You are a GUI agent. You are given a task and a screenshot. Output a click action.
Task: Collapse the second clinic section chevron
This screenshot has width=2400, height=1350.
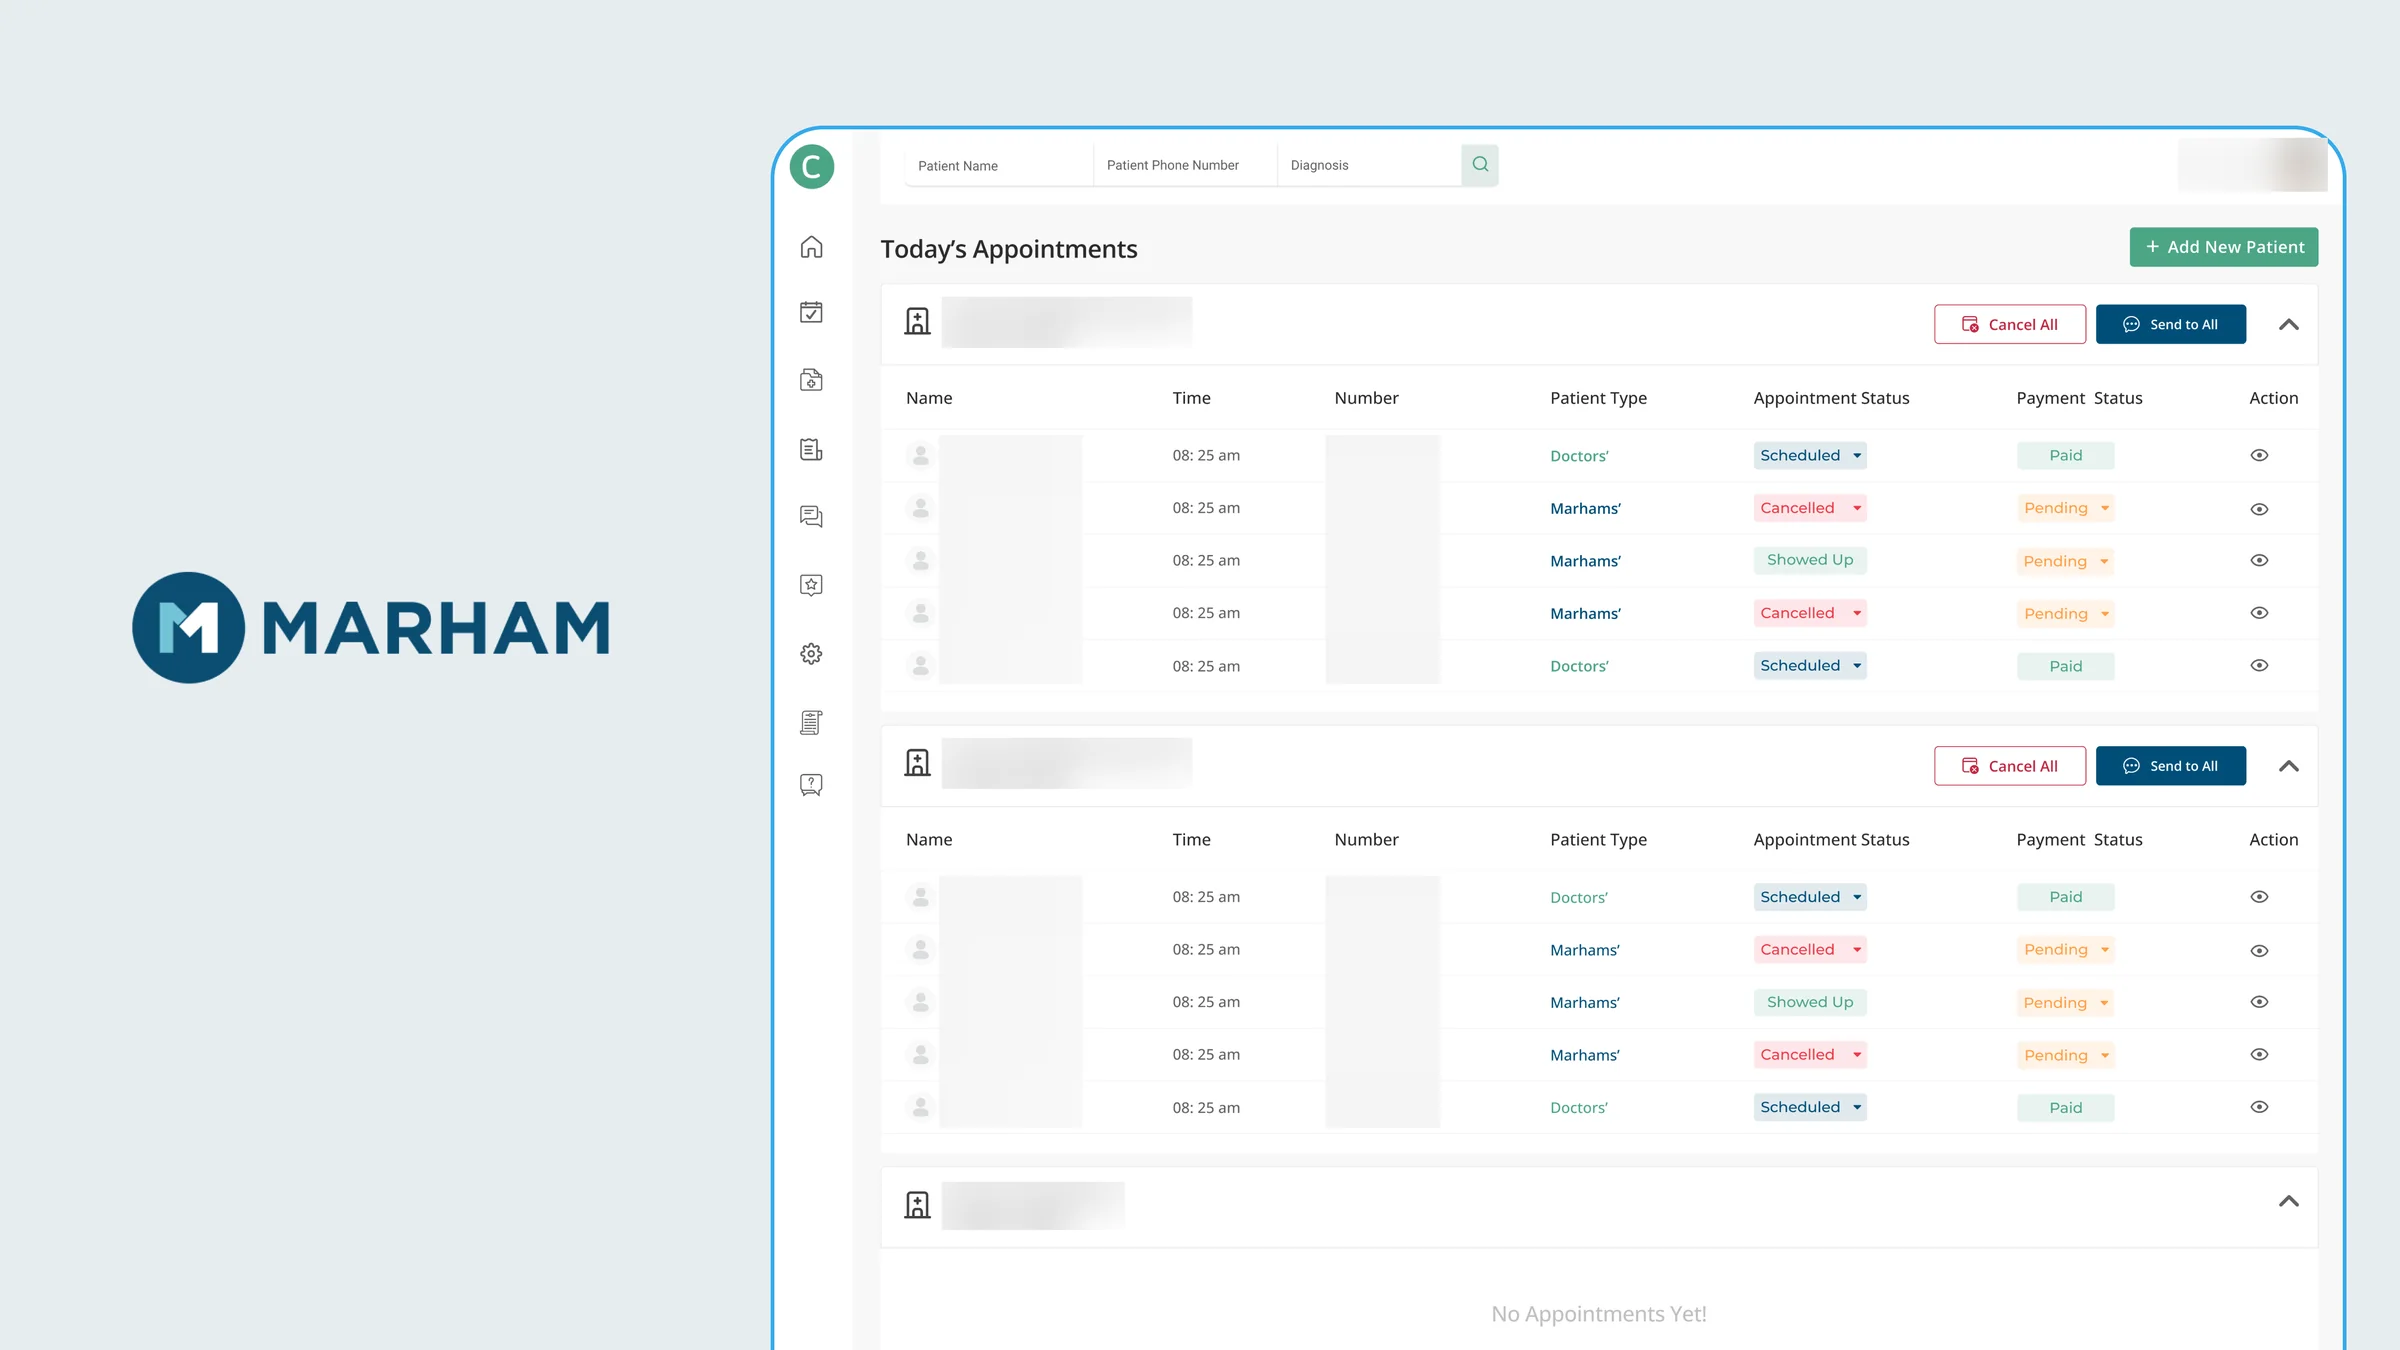click(2289, 767)
